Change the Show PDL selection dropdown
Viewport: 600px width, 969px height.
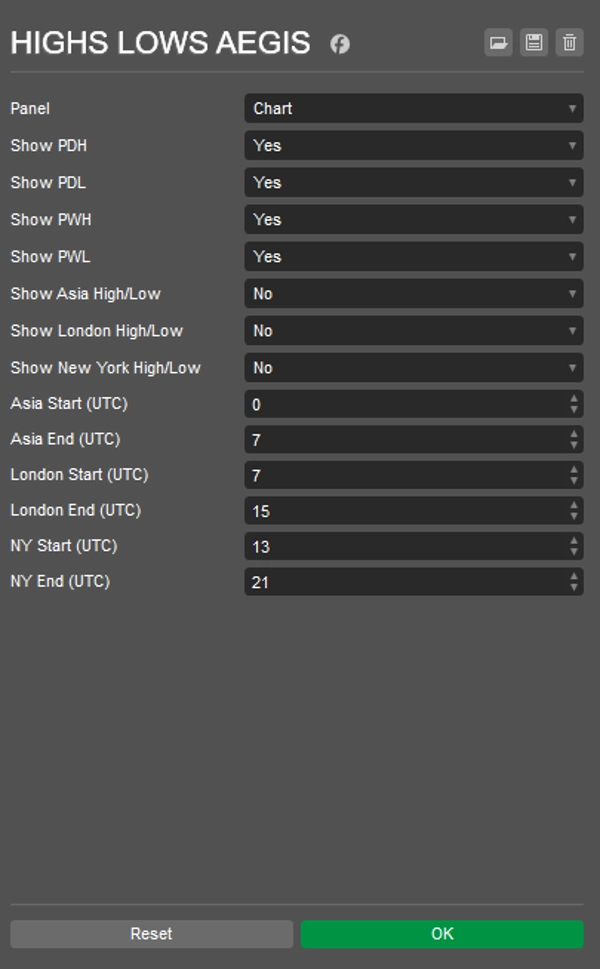(x=413, y=182)
